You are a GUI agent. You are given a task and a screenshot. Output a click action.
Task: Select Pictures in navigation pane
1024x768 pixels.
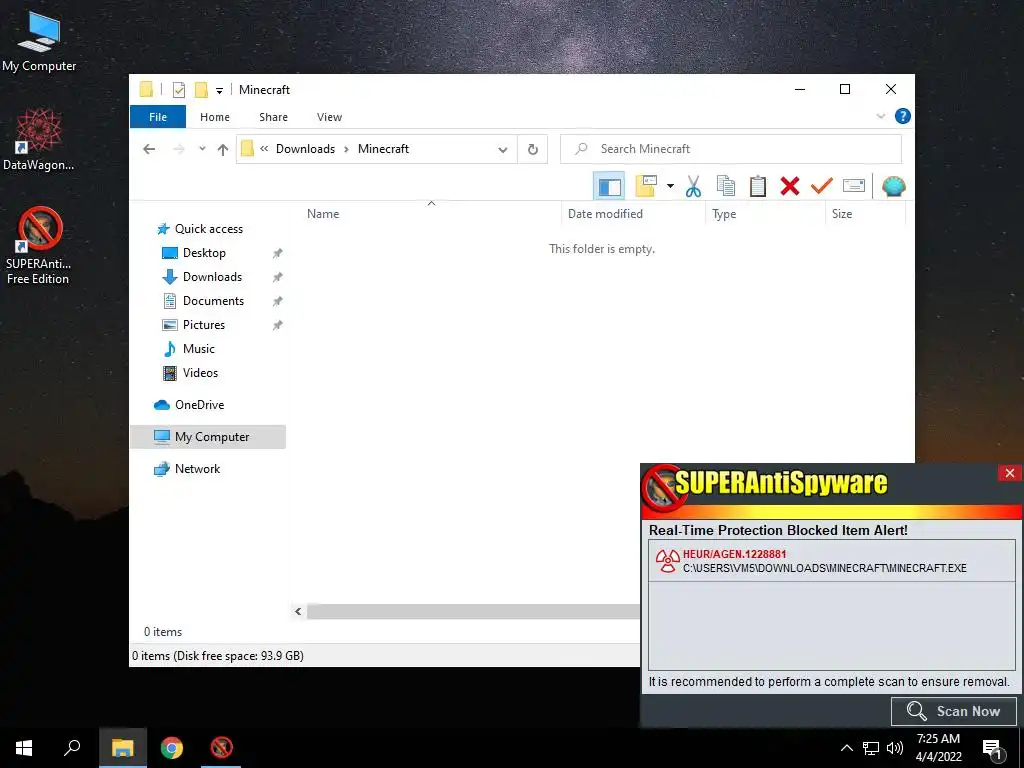[204, 325]
